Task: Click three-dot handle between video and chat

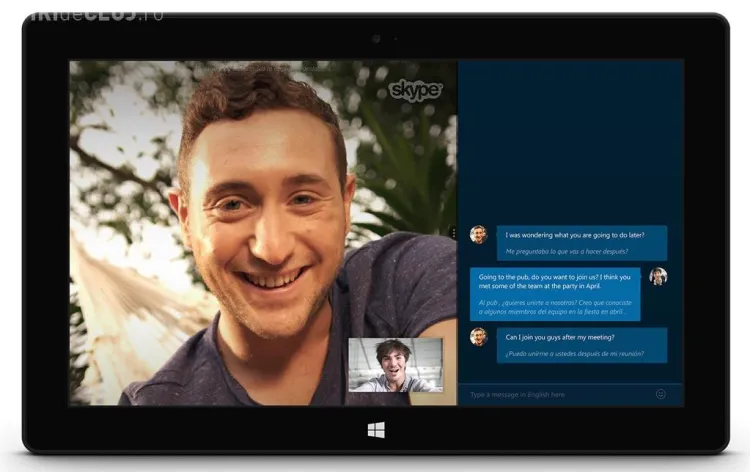Action: pyautogui.click(x=453, y=233)
